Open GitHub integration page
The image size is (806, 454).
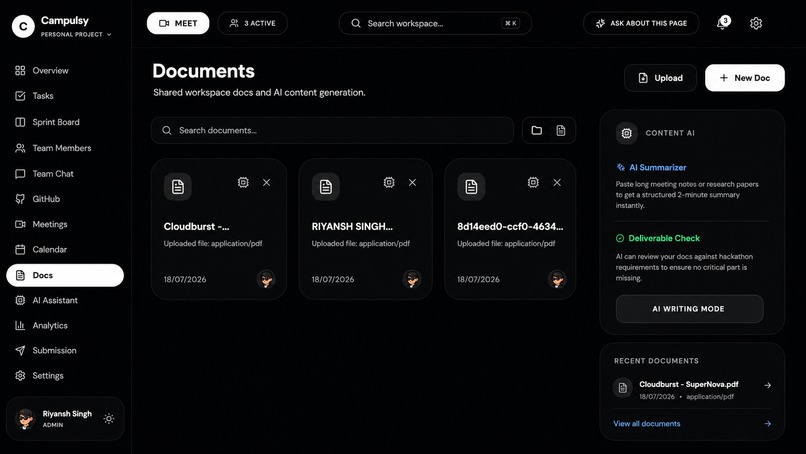pos(65,199)
